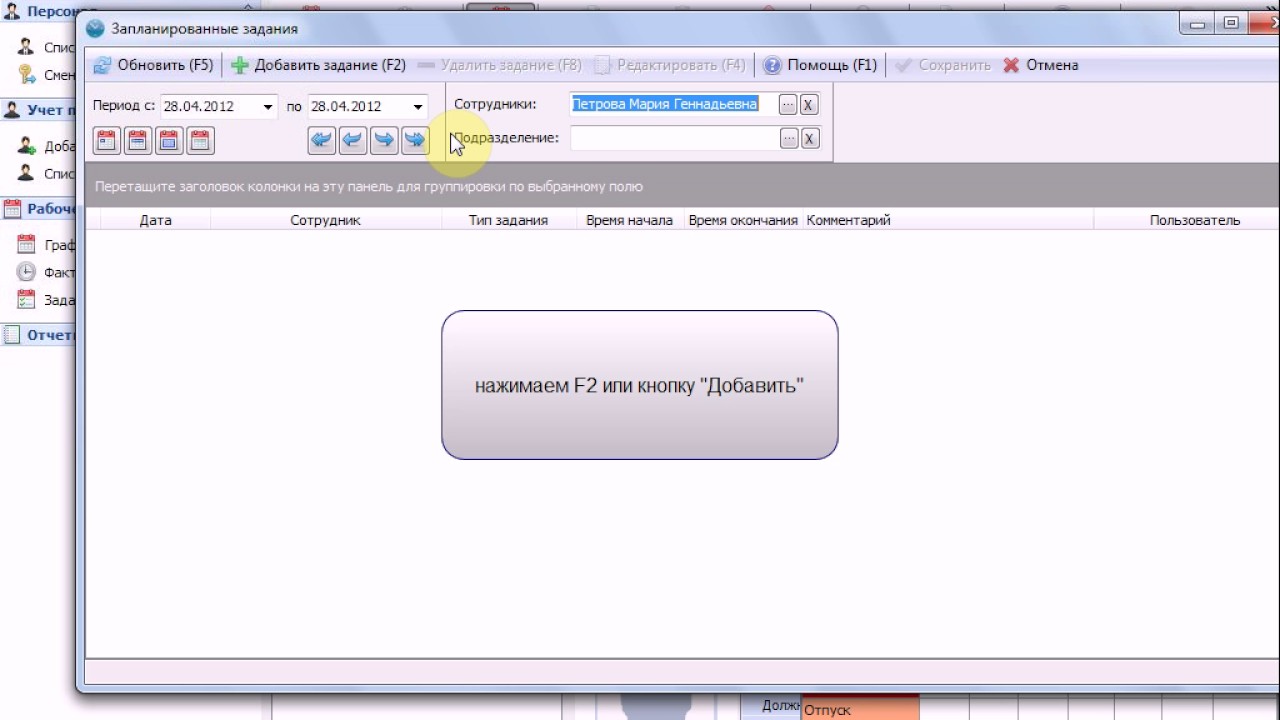Sort by the Тип задания column header
Viewport: 1280px width, 720px height.
[509, 220]
